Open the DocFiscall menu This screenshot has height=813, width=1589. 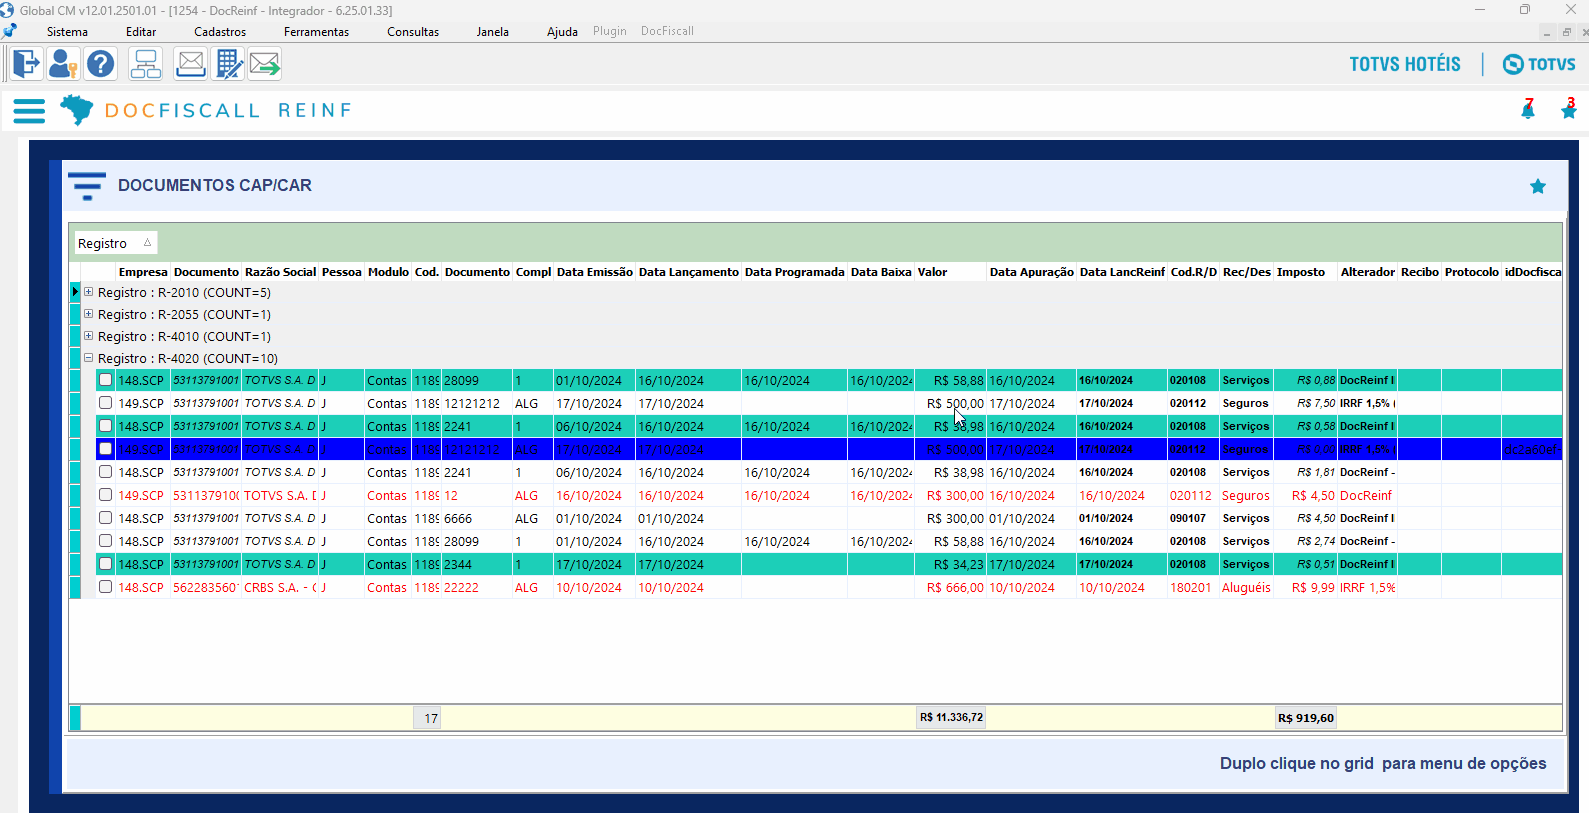[x=667, y=31]
